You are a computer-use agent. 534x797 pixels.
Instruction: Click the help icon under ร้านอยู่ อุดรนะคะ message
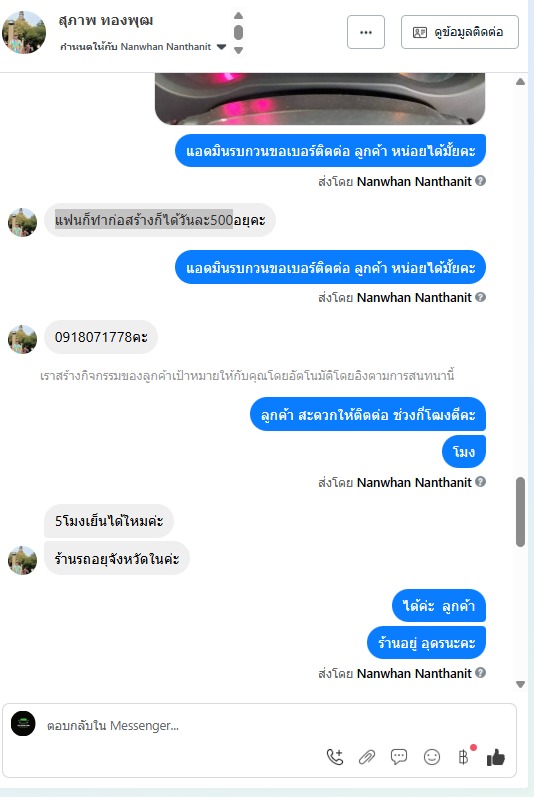[x=480, y=673]
